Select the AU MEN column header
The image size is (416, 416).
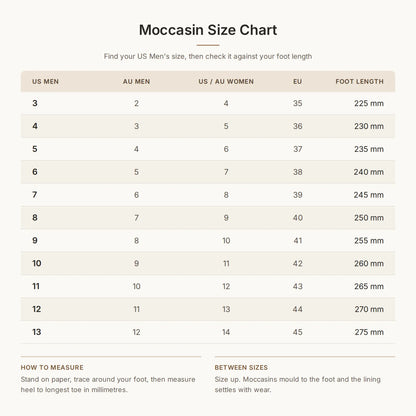click(136, 81)
